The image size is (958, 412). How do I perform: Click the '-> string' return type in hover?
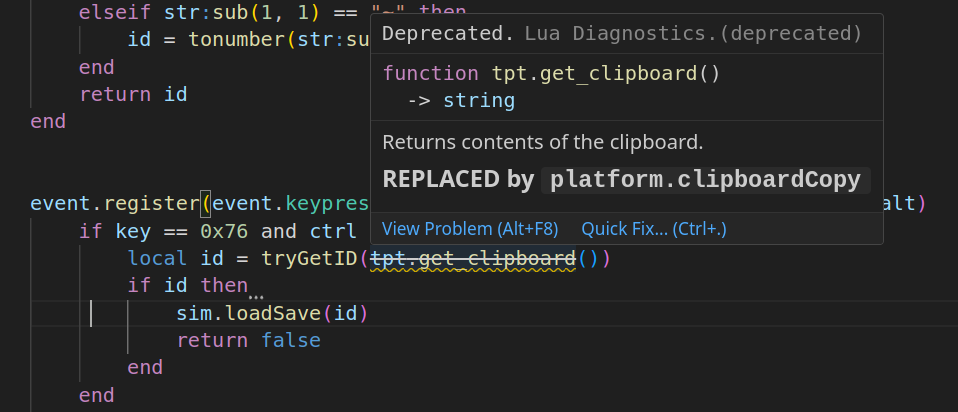(x=461, y=101)
